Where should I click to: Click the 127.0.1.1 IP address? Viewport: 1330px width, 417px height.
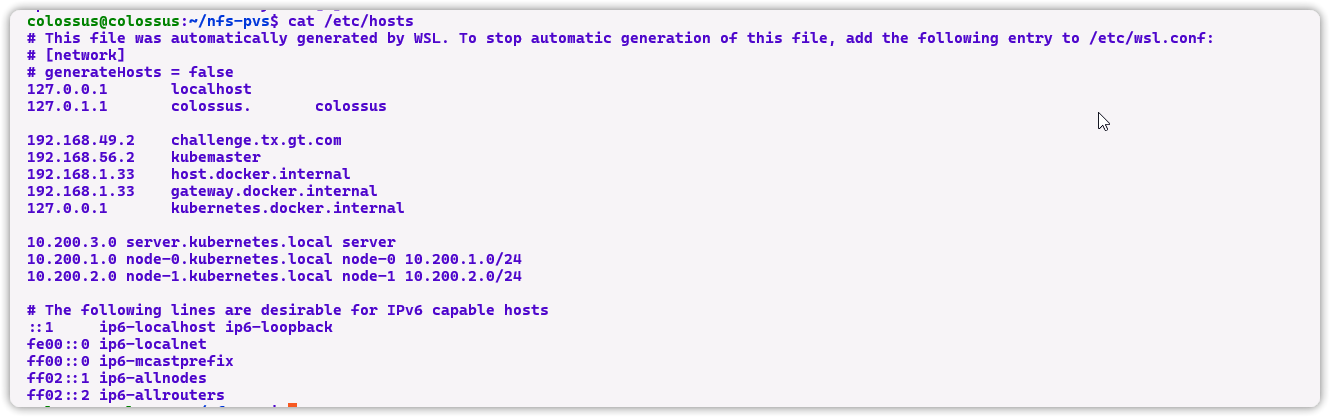(67, 106)
